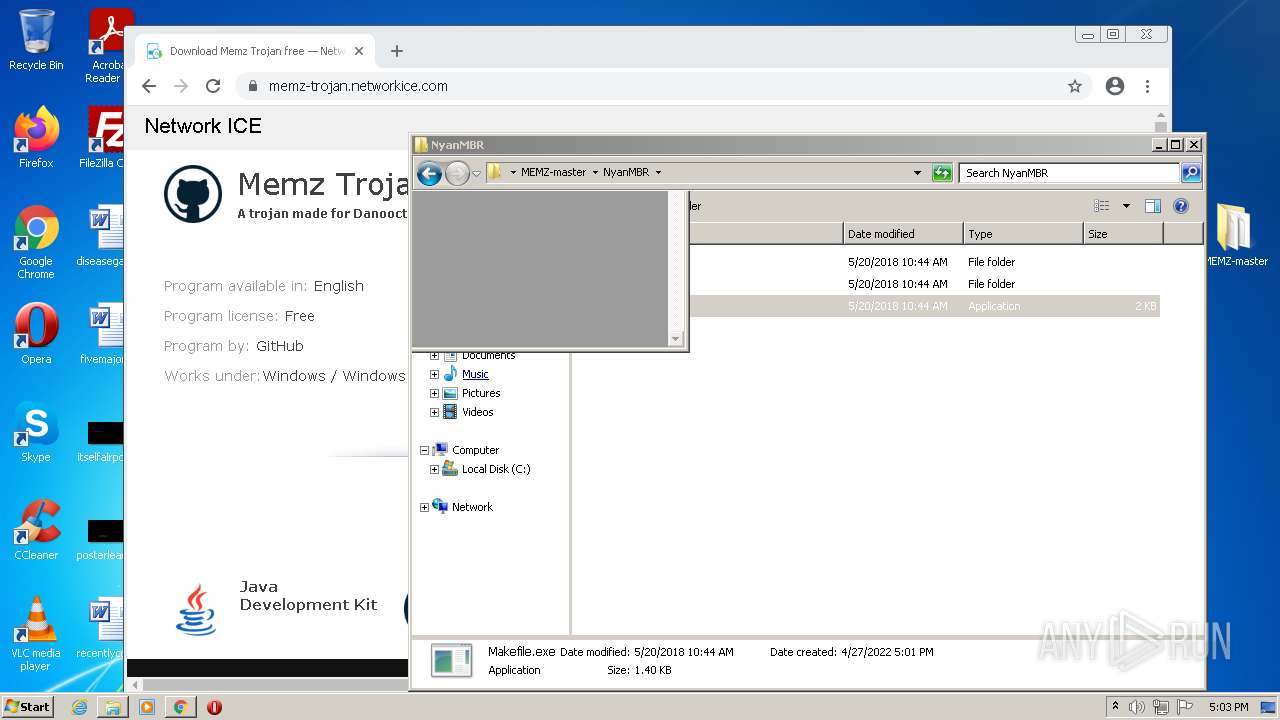Image resolution: width=1280 pixels, height=720 pixels.
Task: Expand Local Disk (C:) node
Action: click(x=434, y=469)
